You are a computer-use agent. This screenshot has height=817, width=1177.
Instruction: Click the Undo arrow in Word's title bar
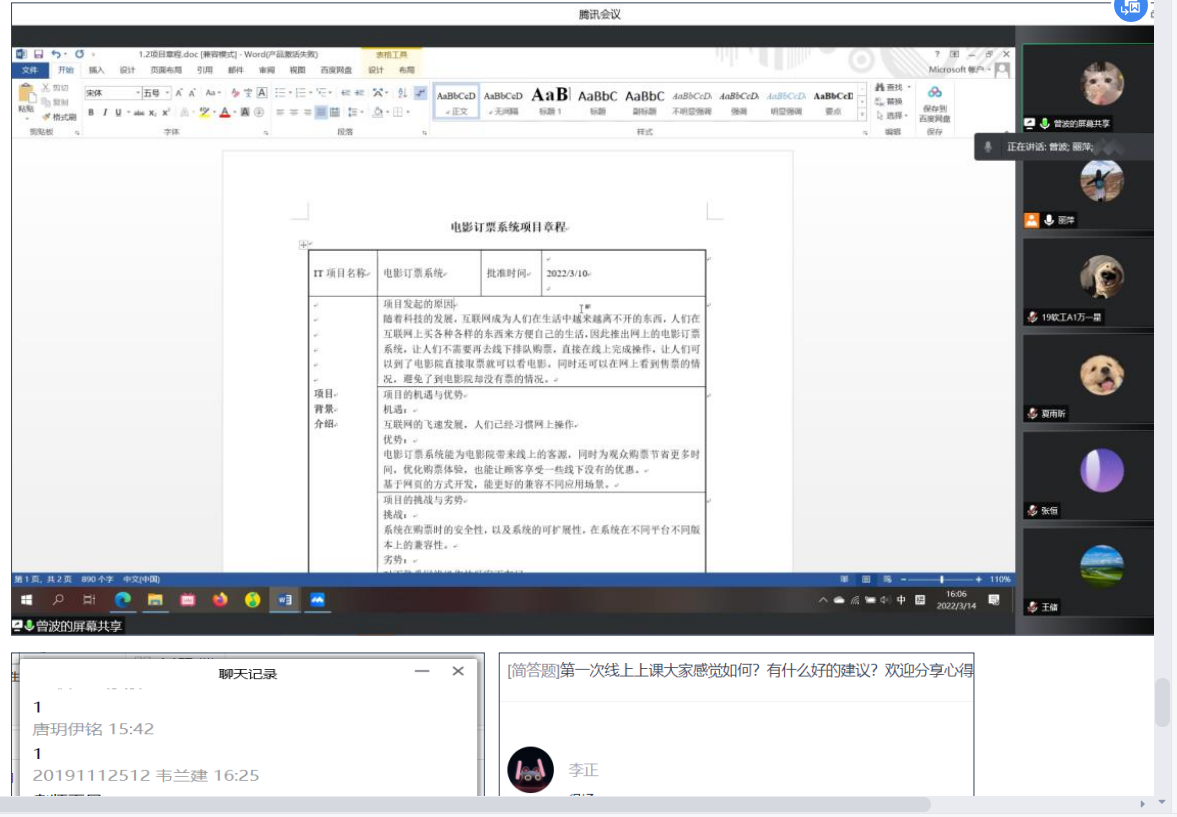tap(56, 54)
